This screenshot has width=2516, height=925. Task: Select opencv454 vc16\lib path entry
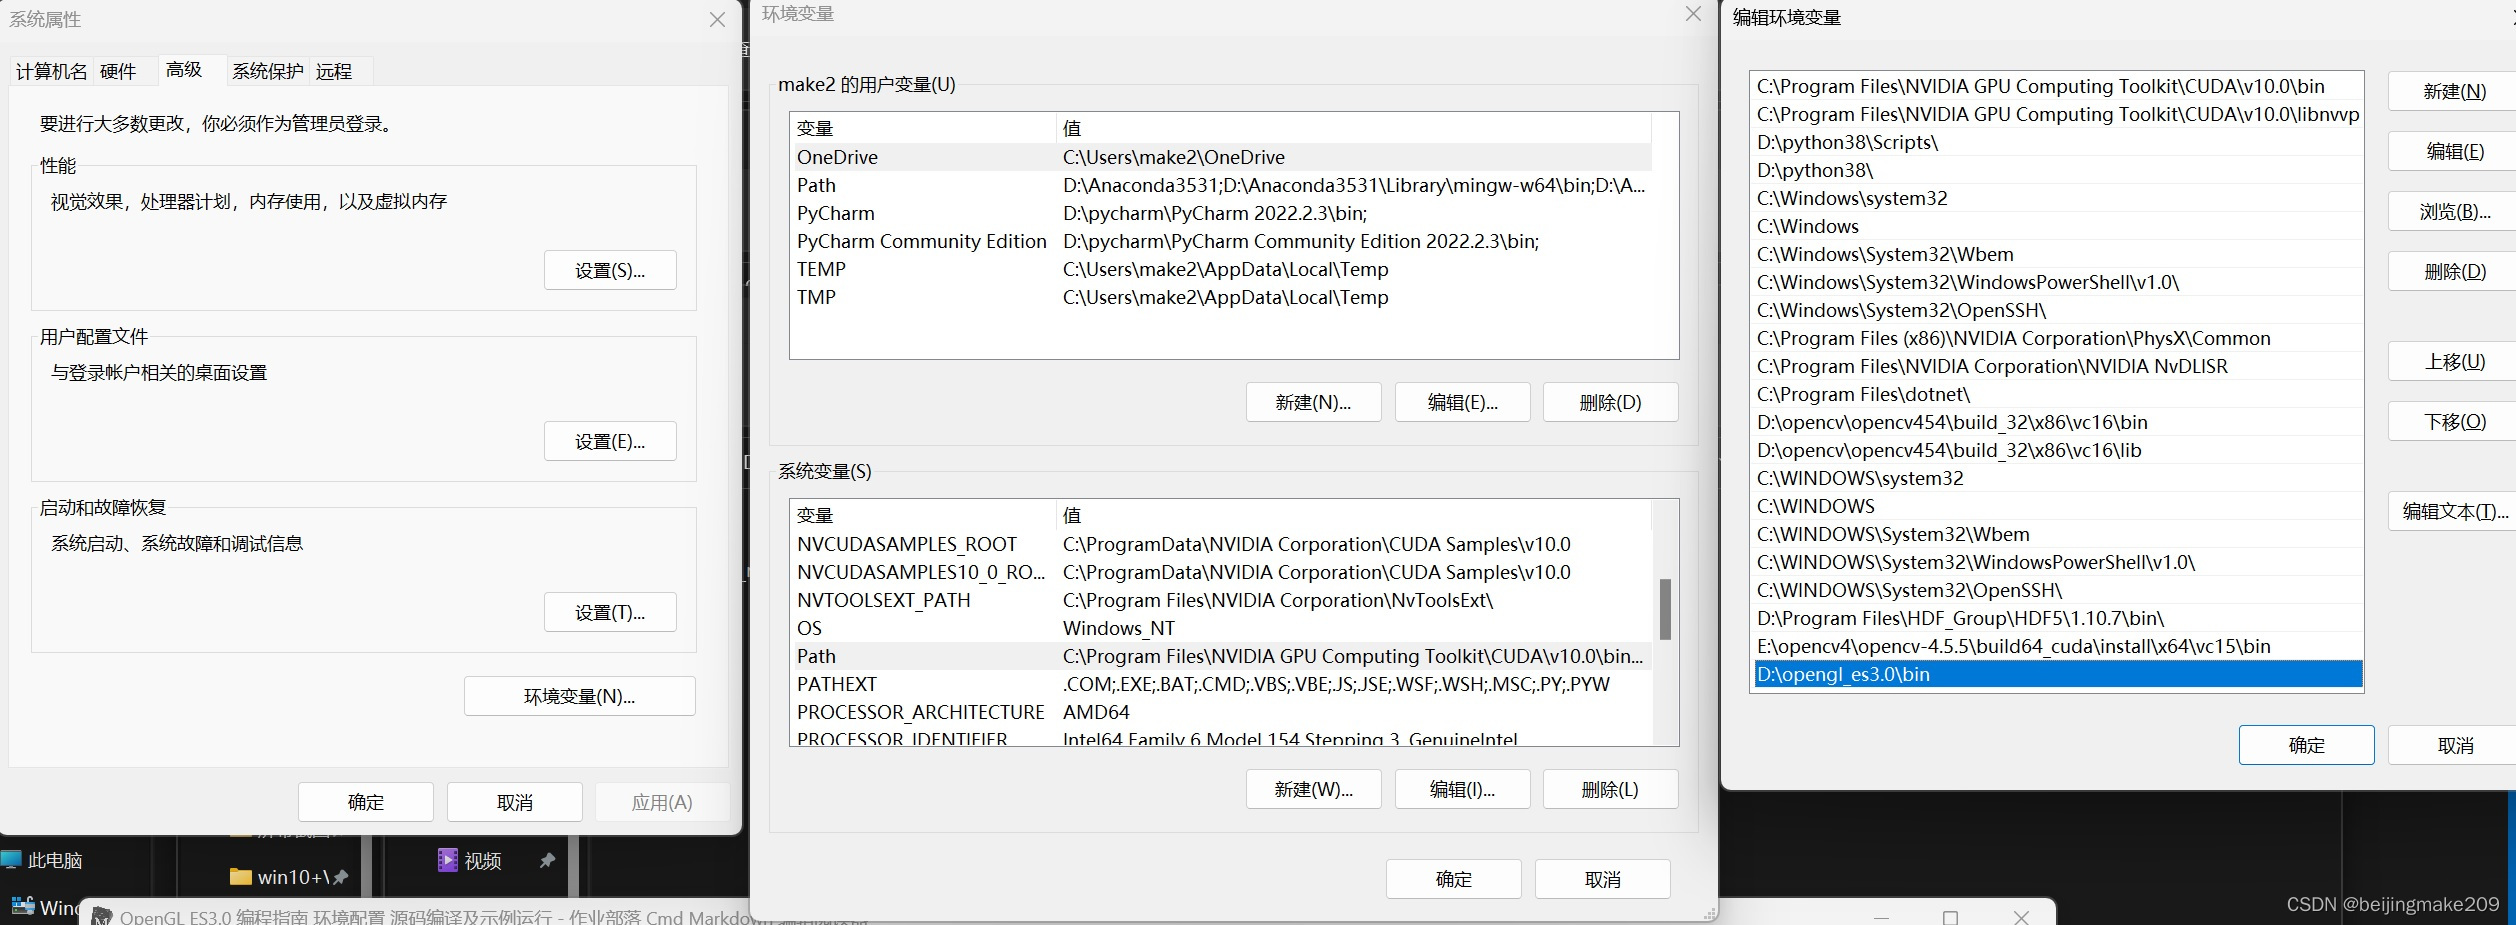click(x=2058, y=450)
